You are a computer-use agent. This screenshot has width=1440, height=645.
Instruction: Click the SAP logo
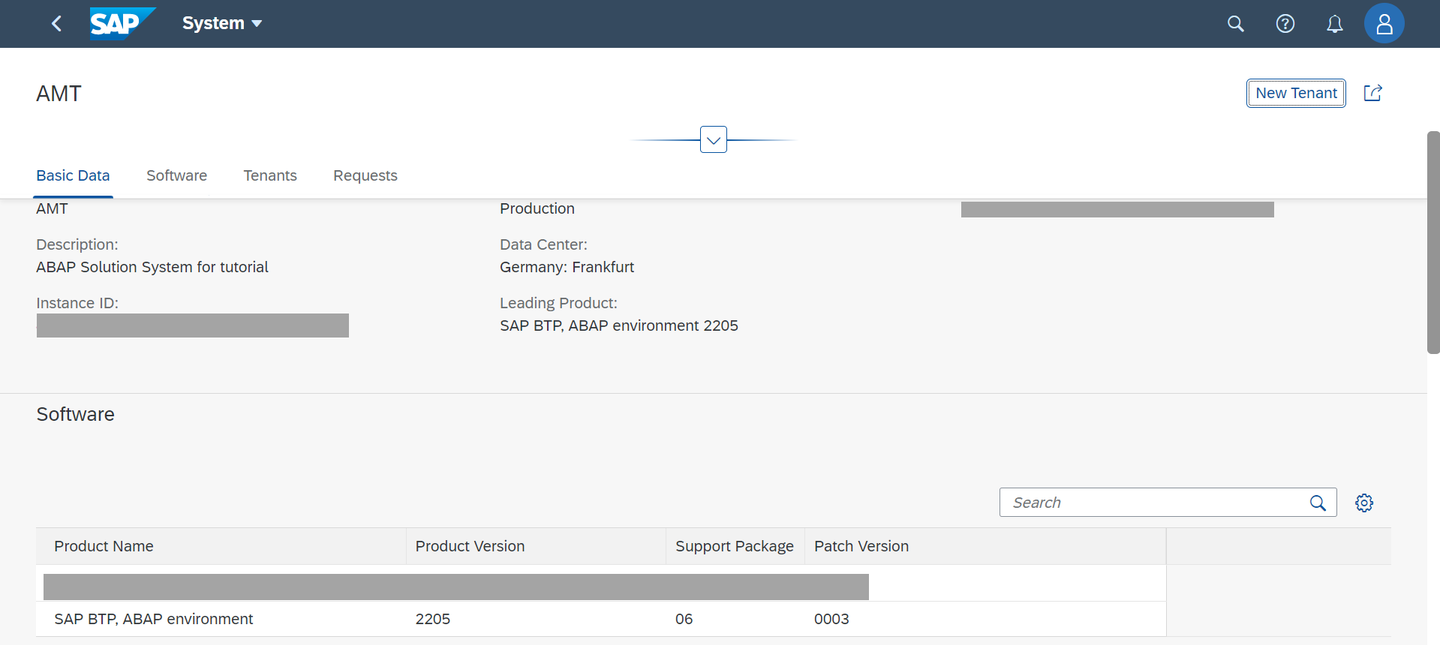(122, 23)
